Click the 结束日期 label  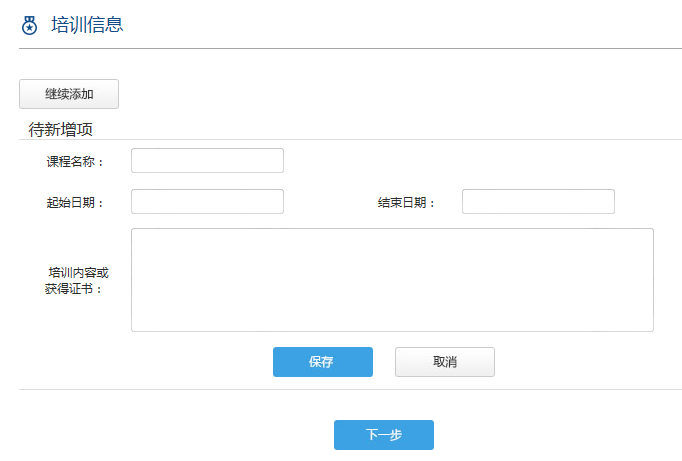click(x=406, y=203)
